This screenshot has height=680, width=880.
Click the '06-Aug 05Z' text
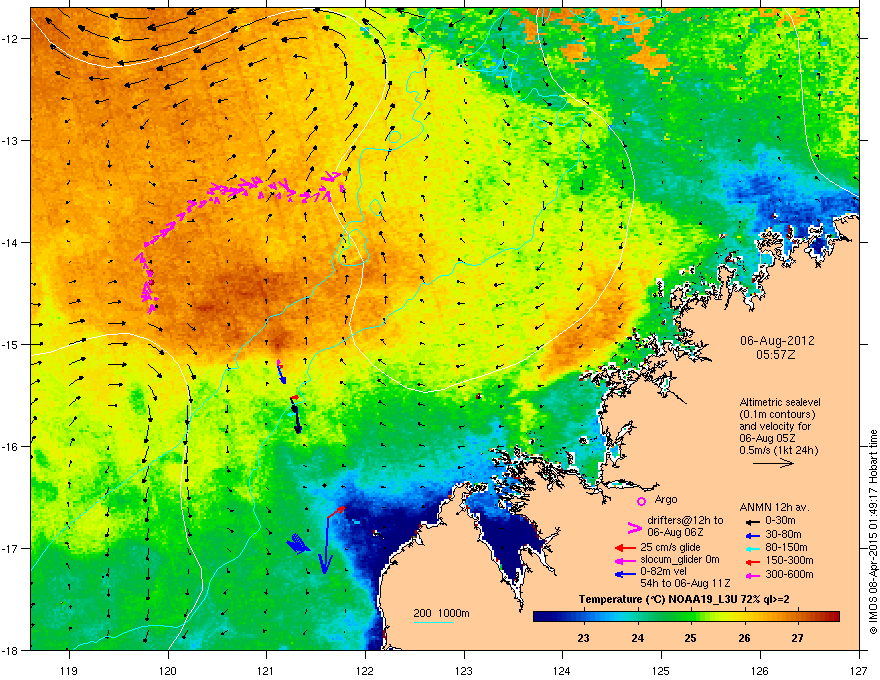click(766, 438)
